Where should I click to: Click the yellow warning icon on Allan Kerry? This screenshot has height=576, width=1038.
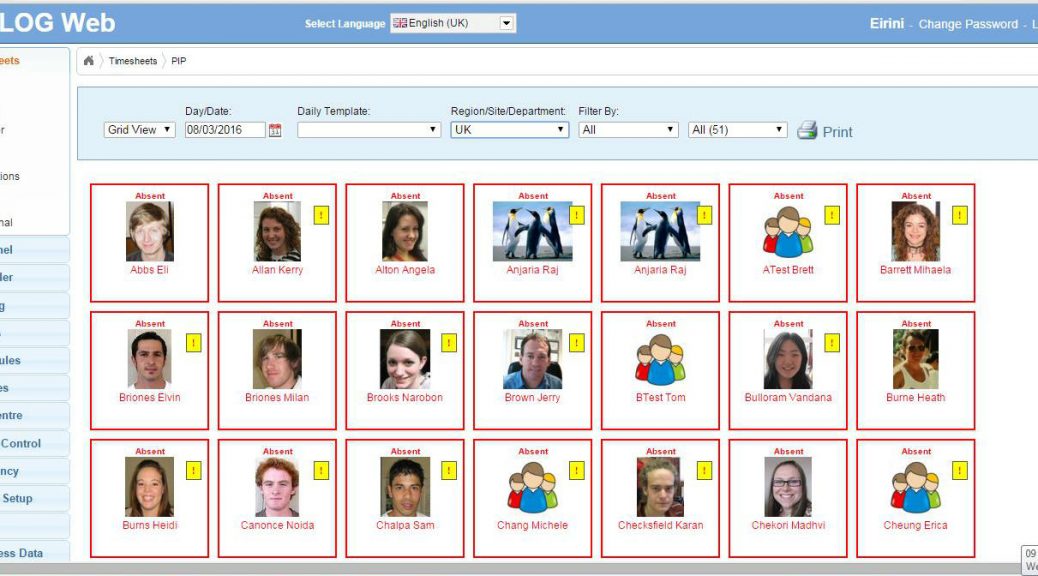click(x=322, y=215)
